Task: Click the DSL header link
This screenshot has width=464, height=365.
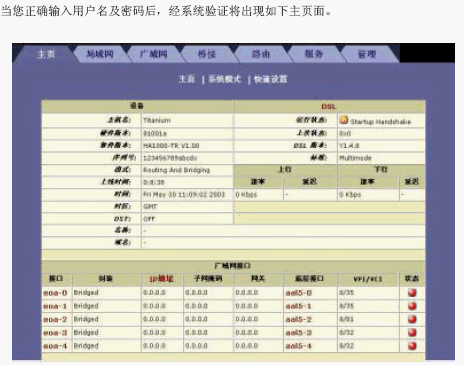Action: (x=329, y=107)
